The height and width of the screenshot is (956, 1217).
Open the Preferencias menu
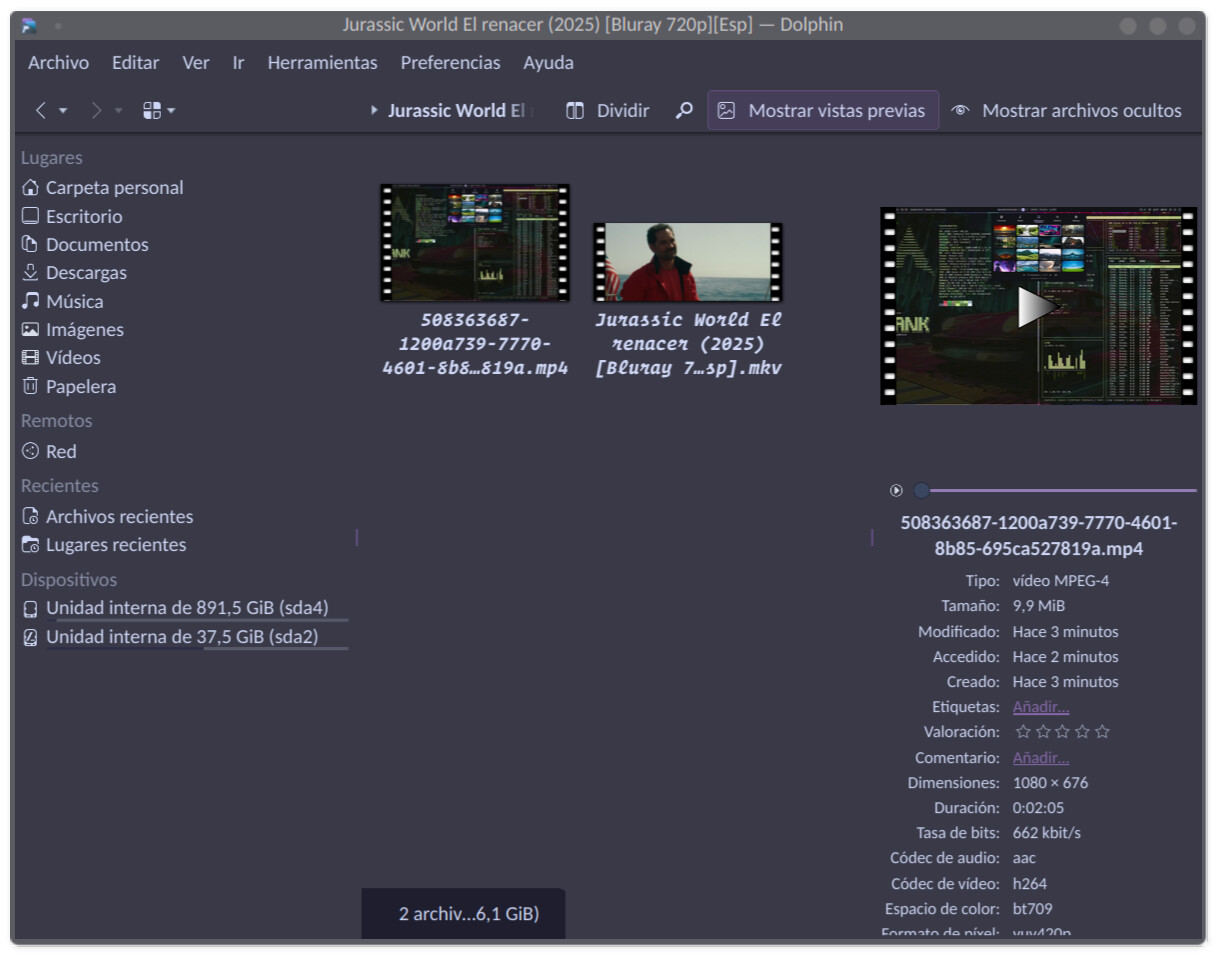pyautogui.click(x=450, y=62)
